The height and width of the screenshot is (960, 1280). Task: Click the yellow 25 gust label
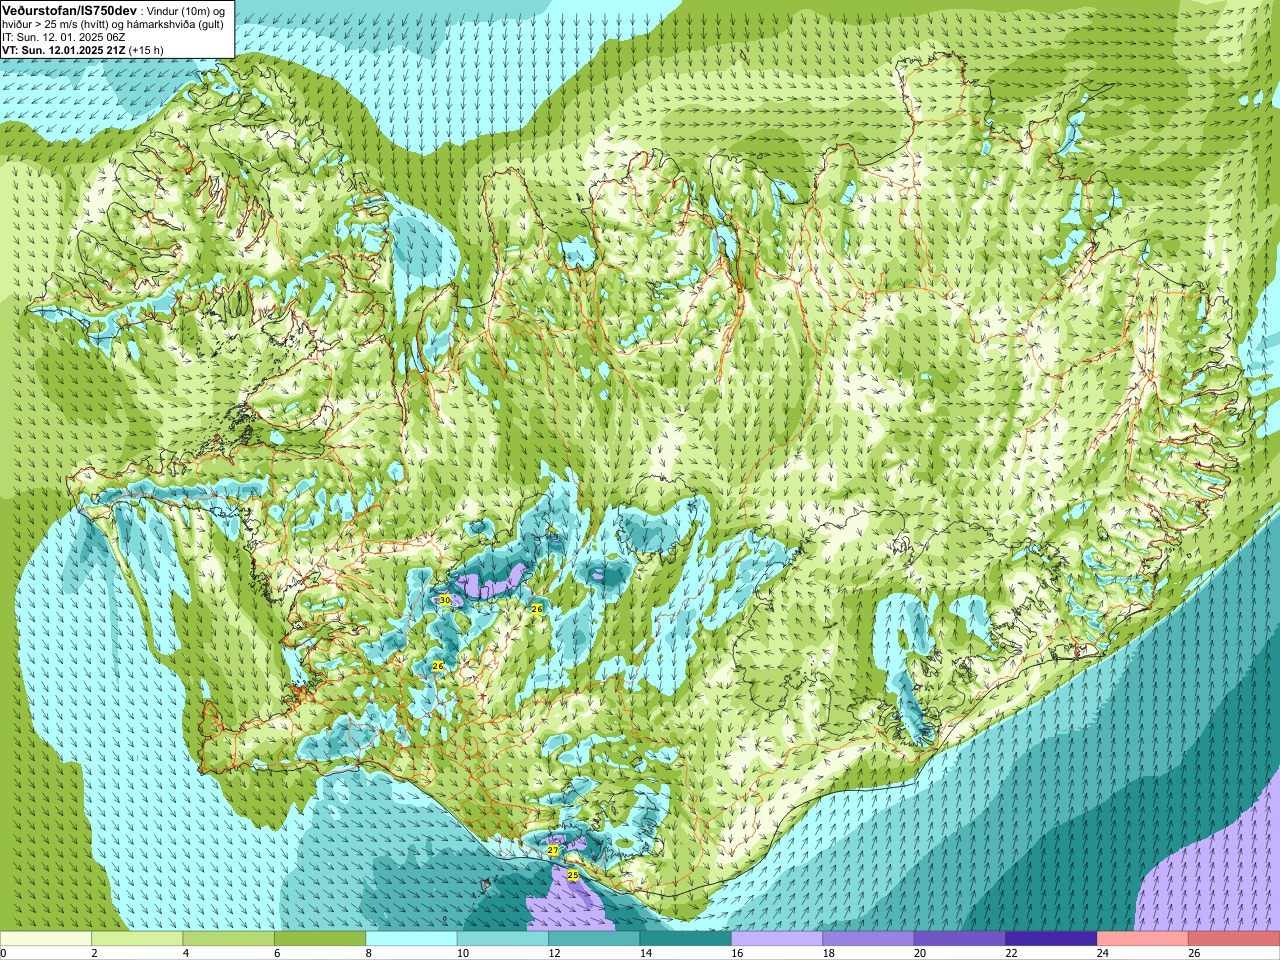[x=573, y=875]
